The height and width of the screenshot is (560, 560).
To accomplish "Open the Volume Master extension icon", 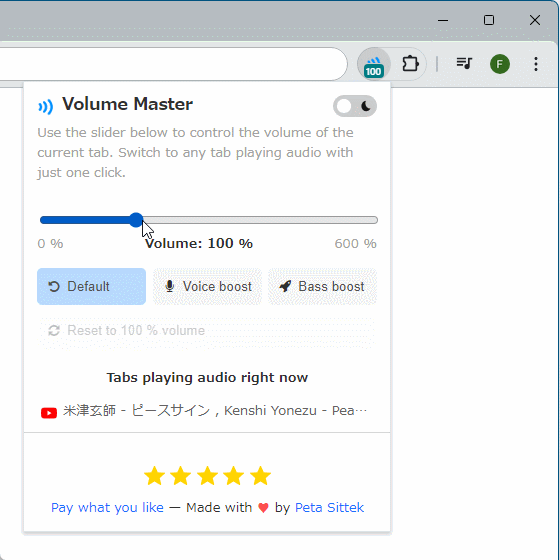I will point(374,64).
